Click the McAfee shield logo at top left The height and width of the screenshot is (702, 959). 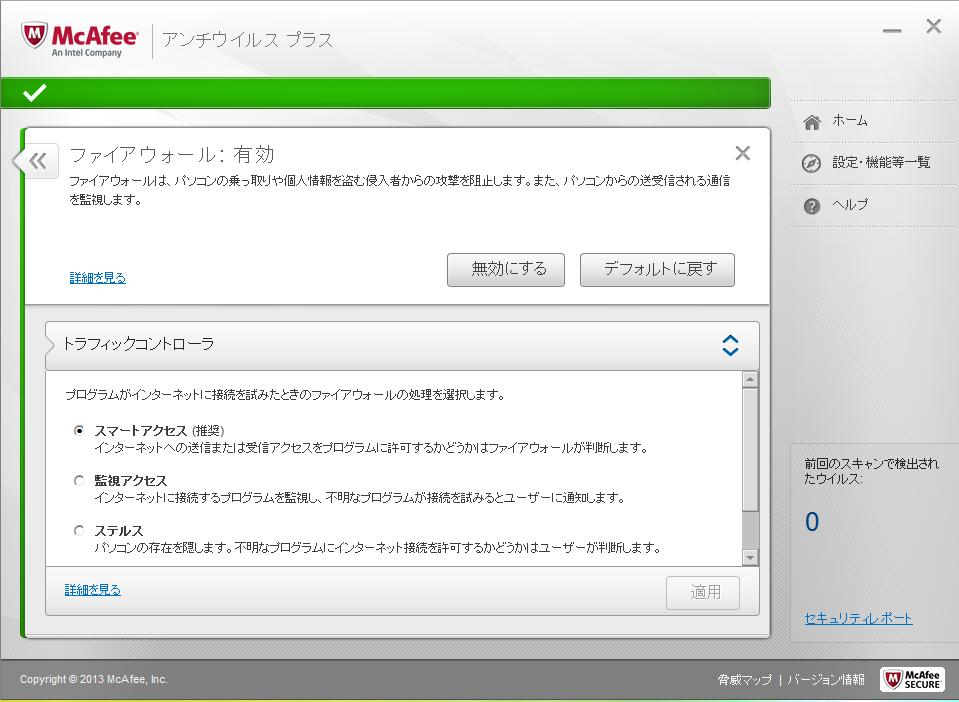(x=34, y=35)
